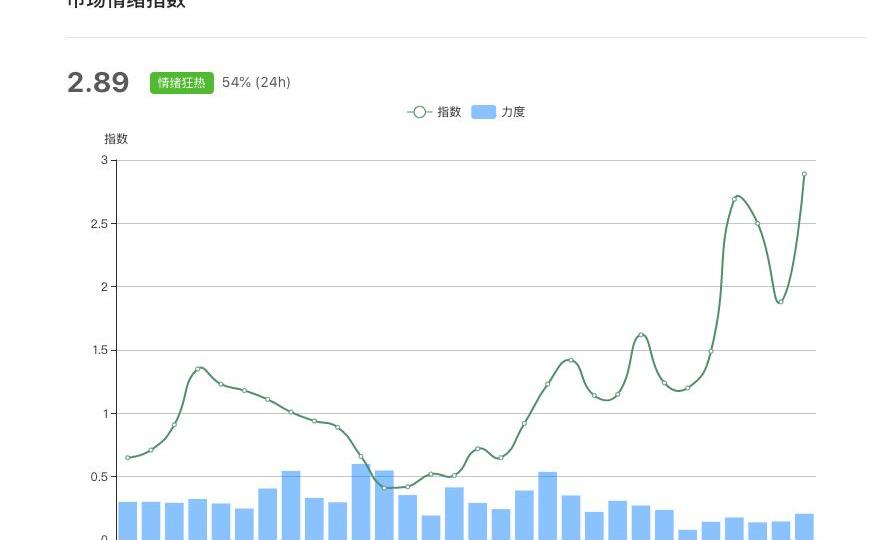Click the 指数 y-axis title above the chart
The image size is (885, 540).
coord(116,139)
